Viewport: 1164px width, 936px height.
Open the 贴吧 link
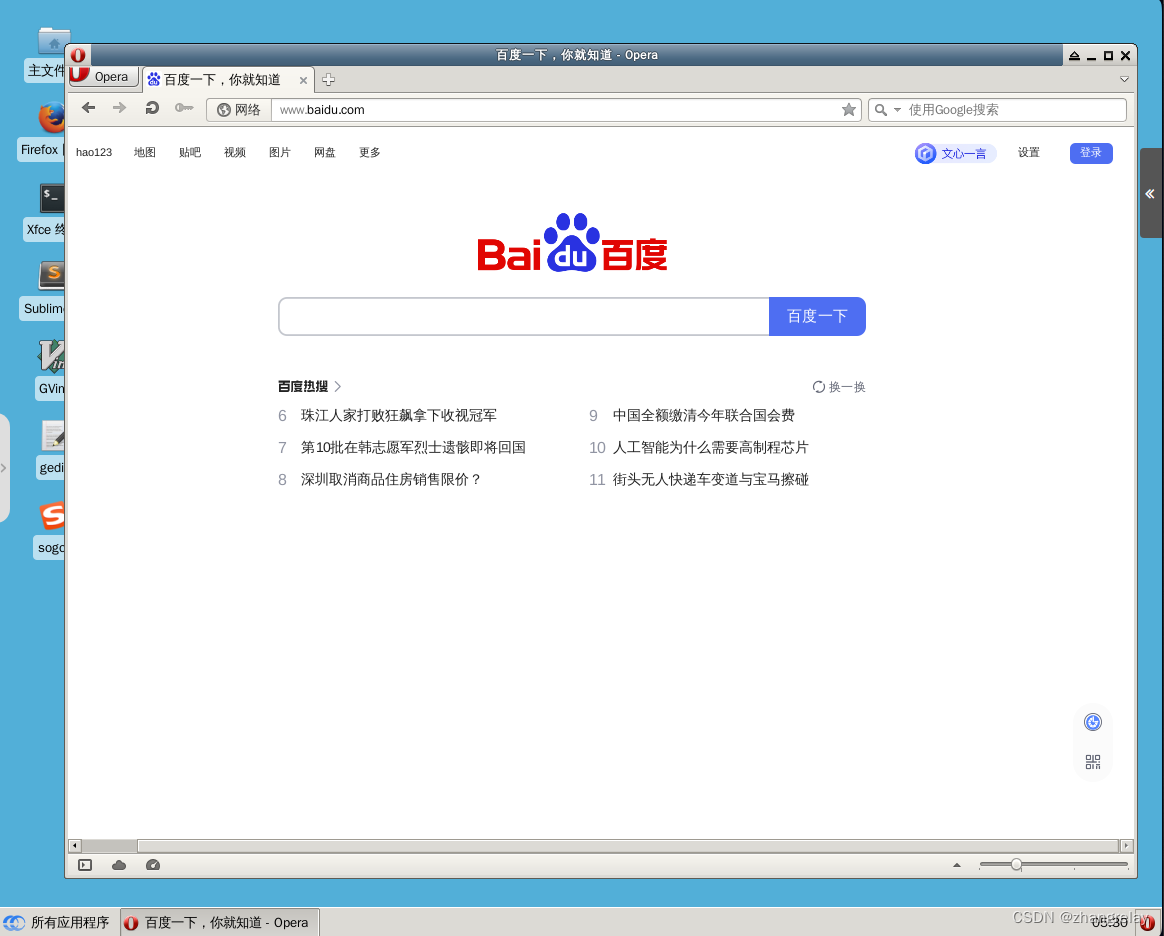pyautogui.click(x=190, y=152)
